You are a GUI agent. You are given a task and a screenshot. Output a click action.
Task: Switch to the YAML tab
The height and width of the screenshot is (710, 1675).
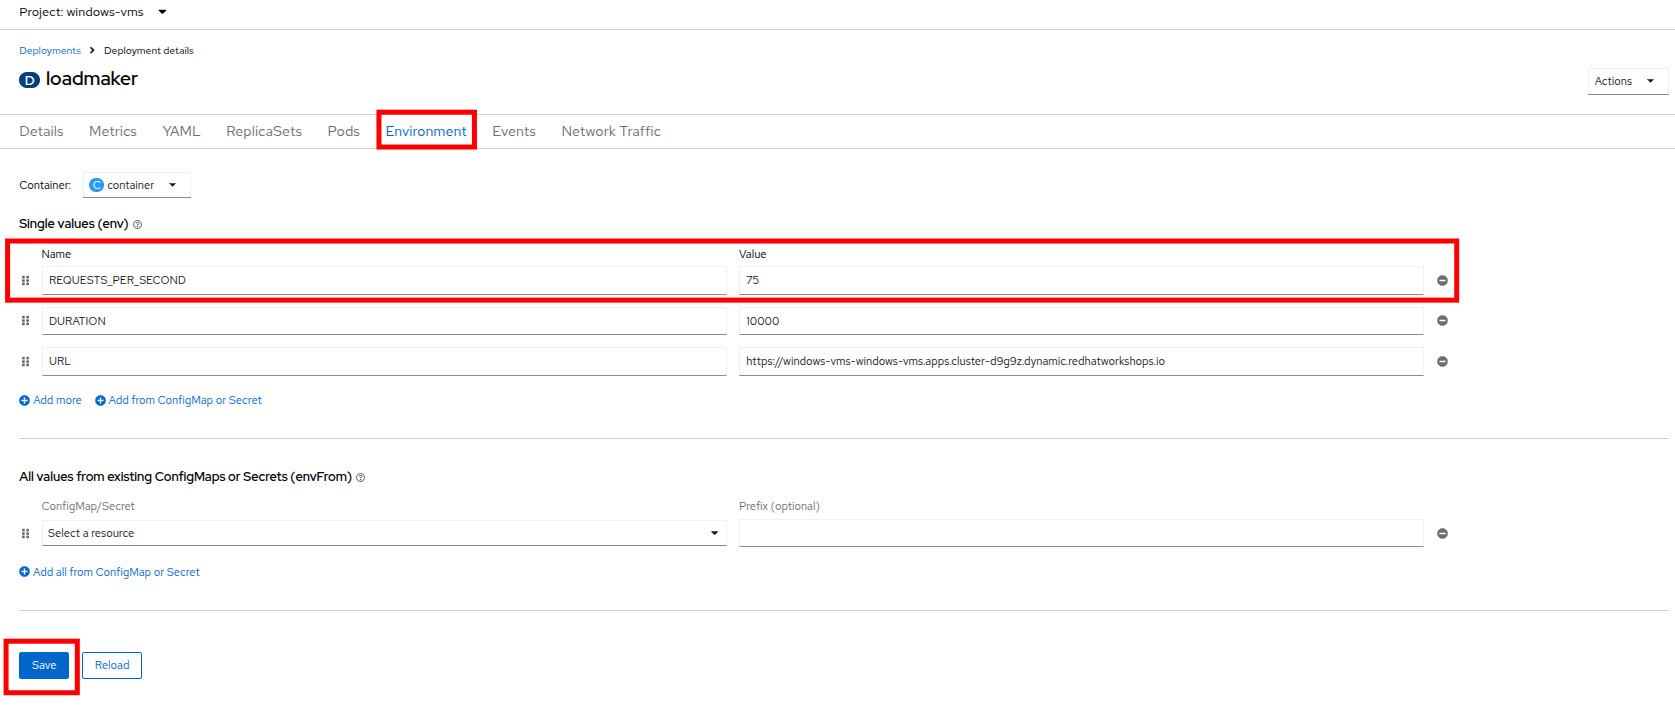click(x=181, y=131)
